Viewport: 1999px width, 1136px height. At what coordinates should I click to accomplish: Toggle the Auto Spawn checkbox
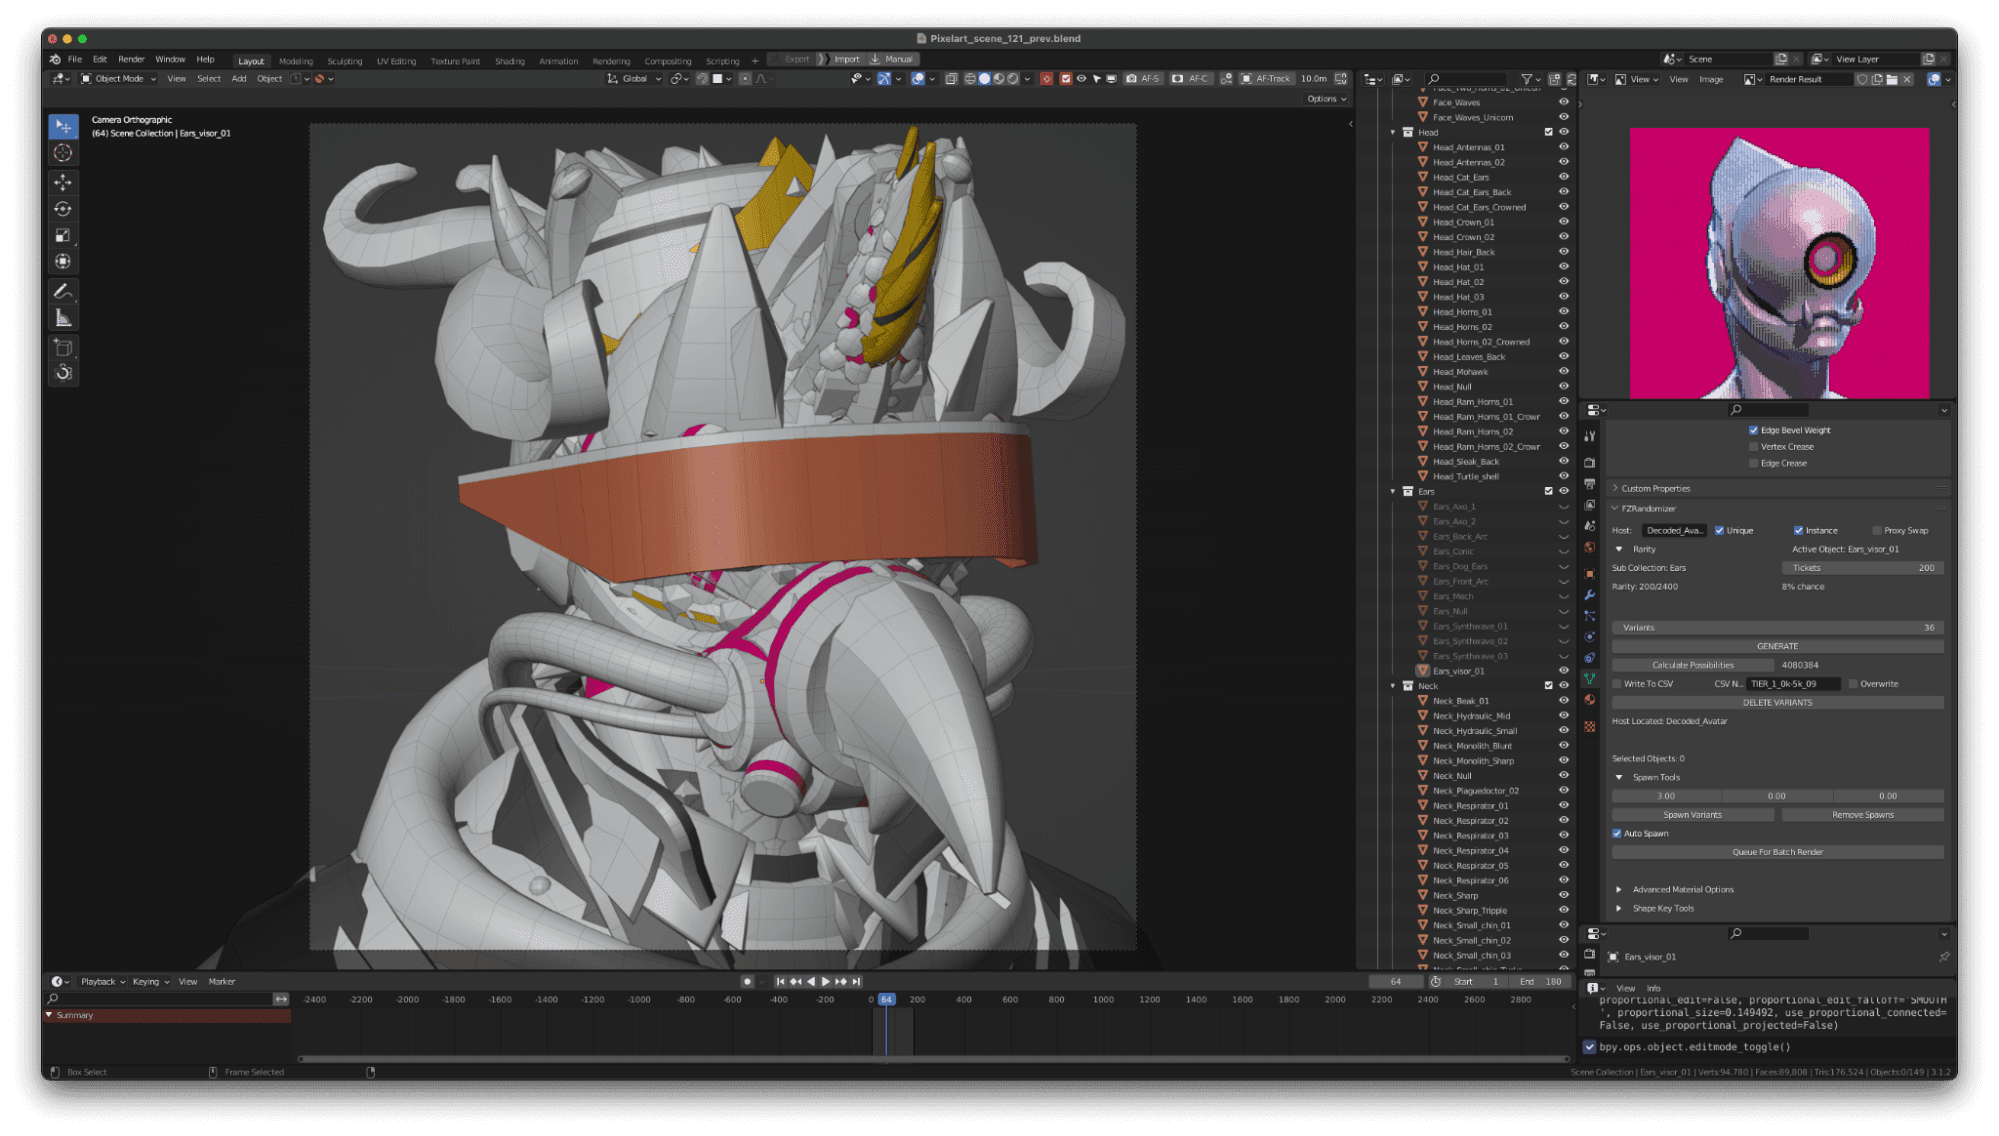1617,834
